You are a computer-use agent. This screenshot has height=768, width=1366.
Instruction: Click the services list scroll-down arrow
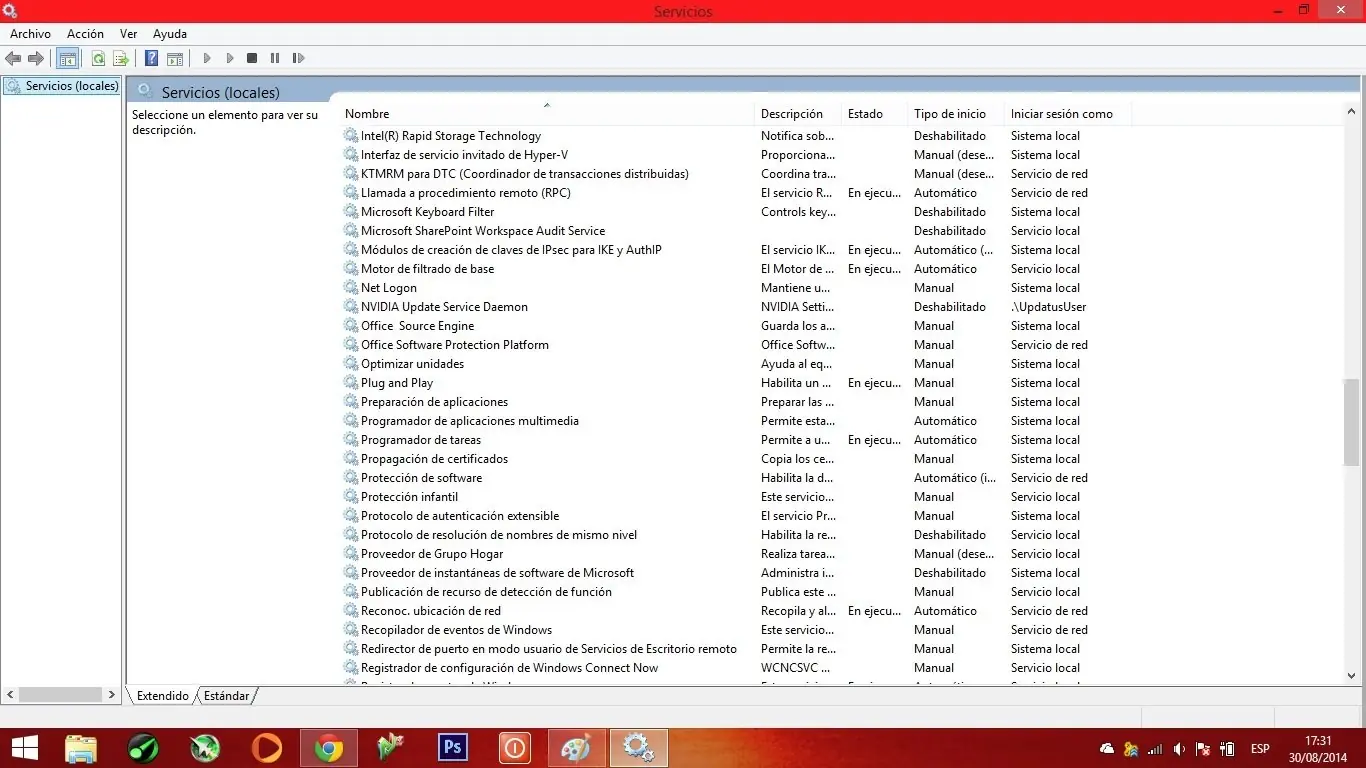1352,676
